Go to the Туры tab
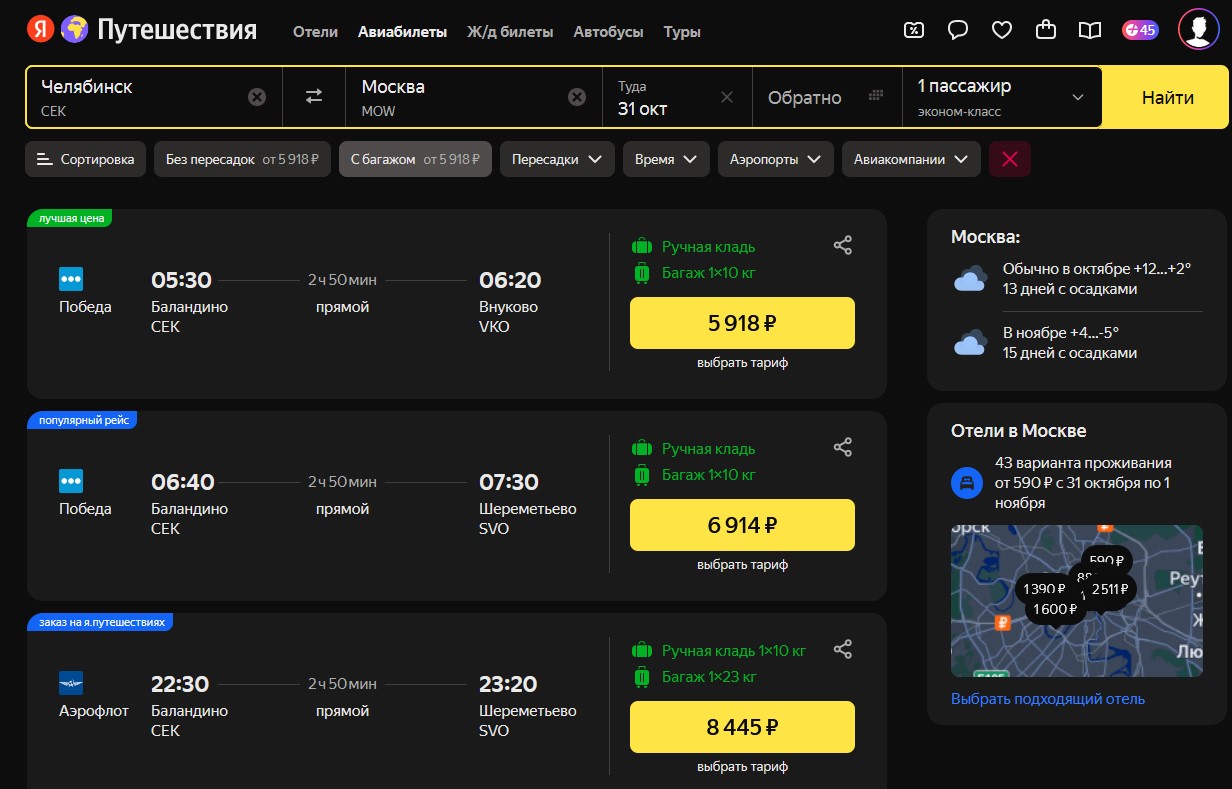Screen dimensions: 1232x789 click(x=682, y=32)
